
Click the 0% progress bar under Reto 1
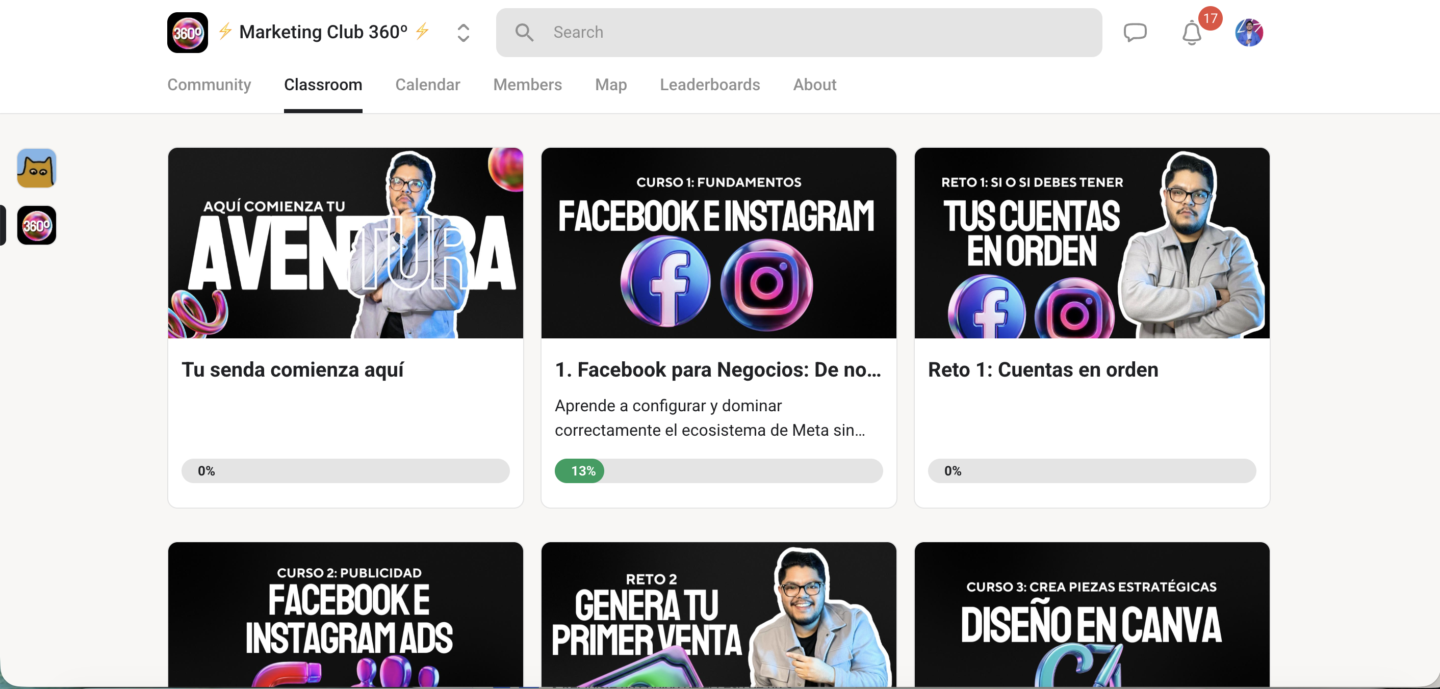[x=1092, y=471]
